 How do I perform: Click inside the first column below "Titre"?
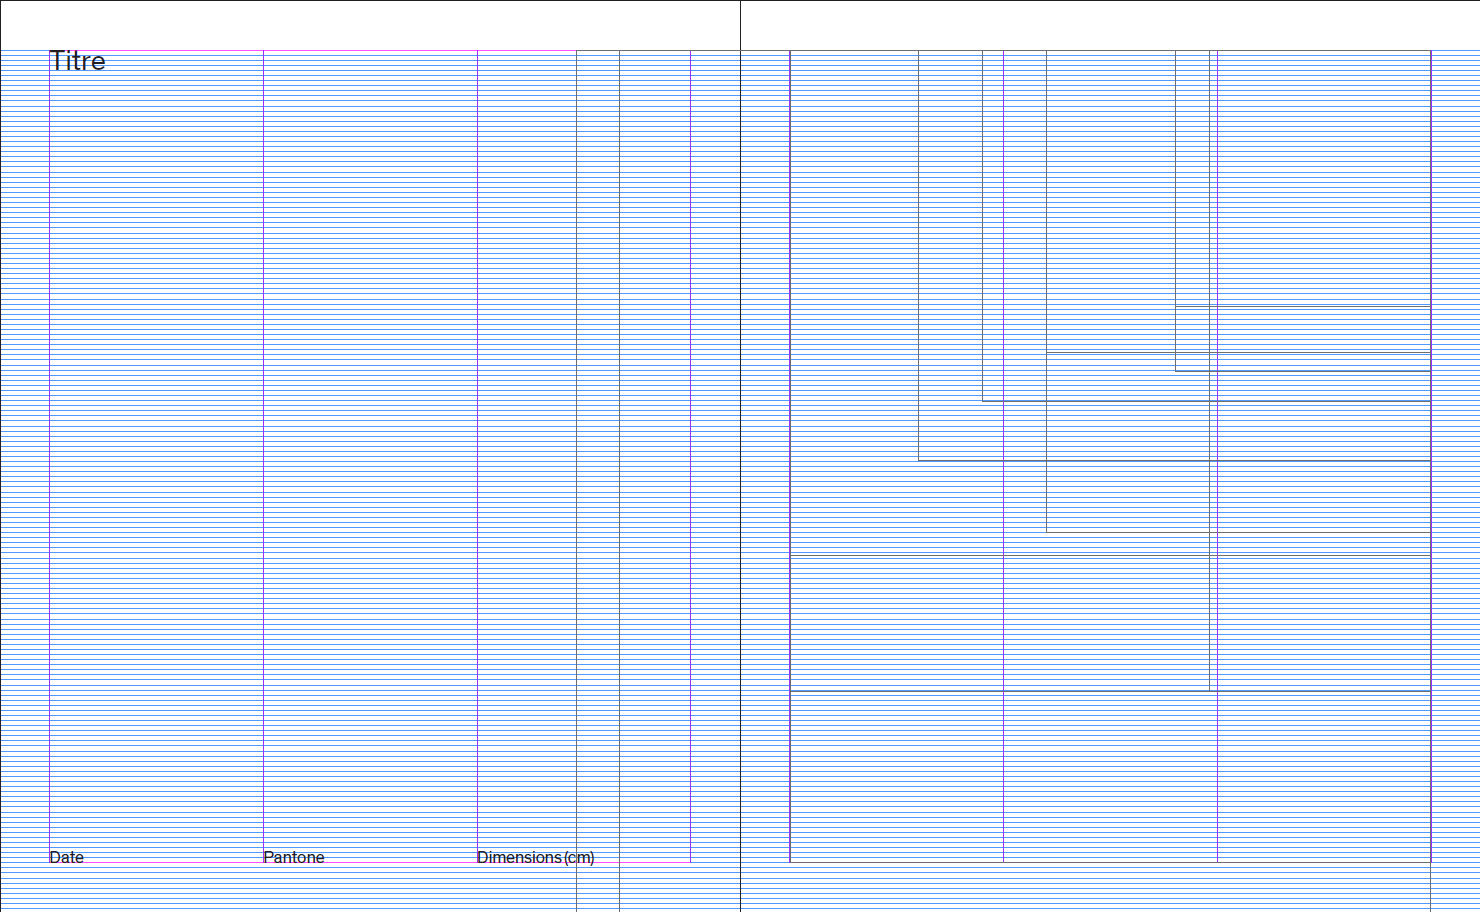tap(156, 450)
